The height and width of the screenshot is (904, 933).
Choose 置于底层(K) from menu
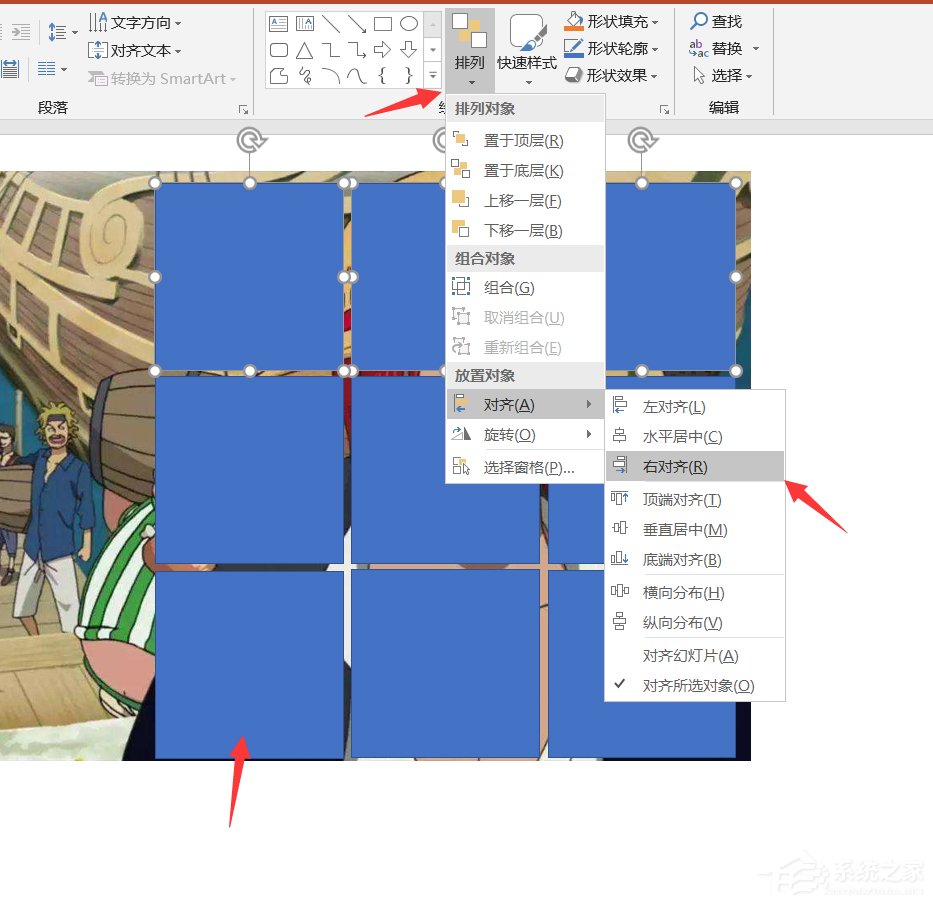(x=525, y=171)
